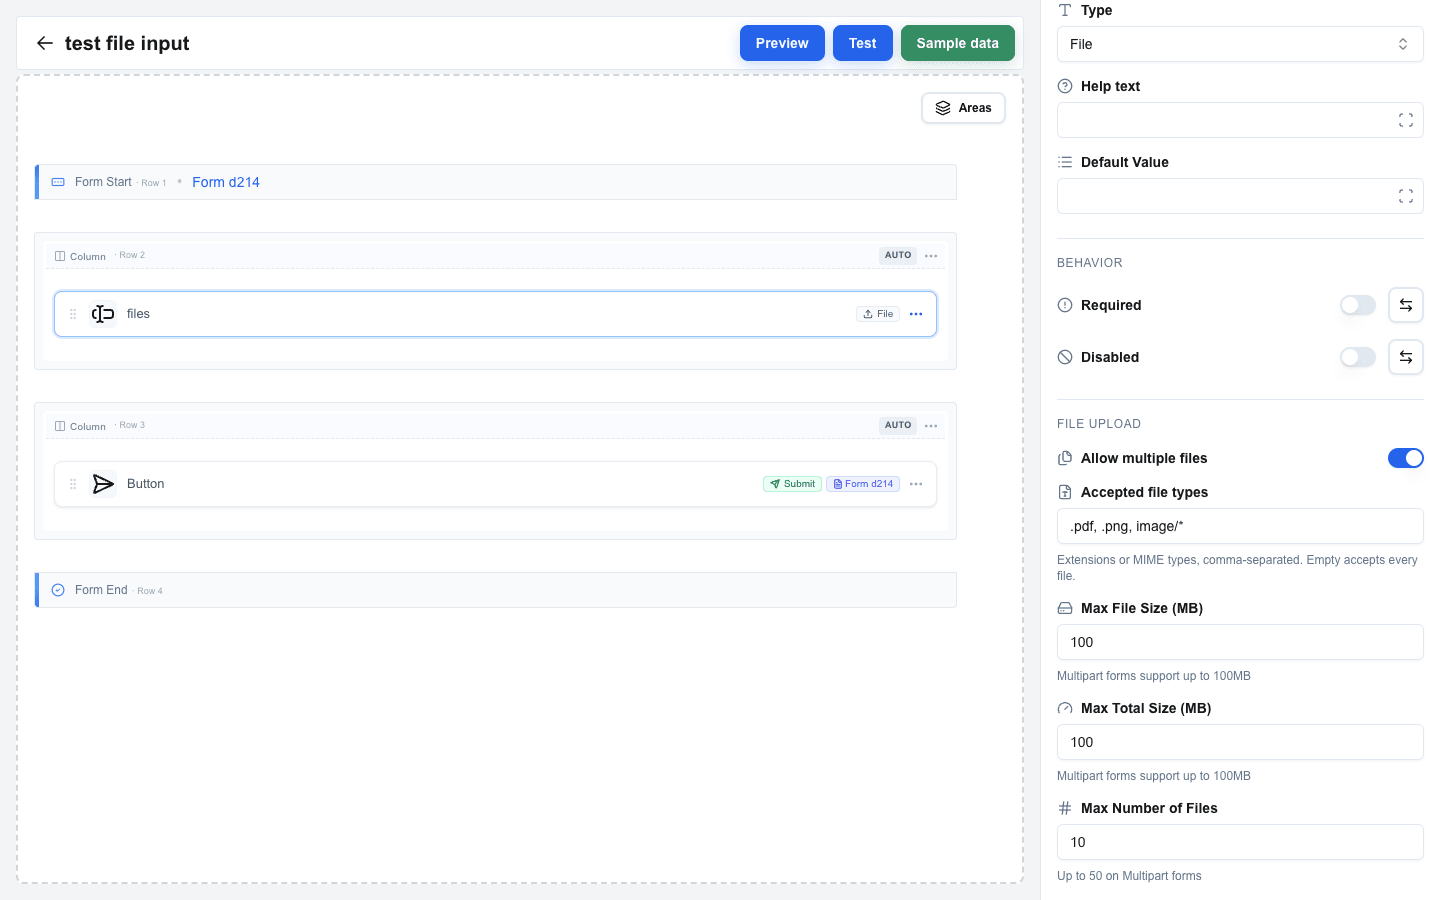Click the Preview button
This screenshot has height=900, width=1440.
click(782, 43)
